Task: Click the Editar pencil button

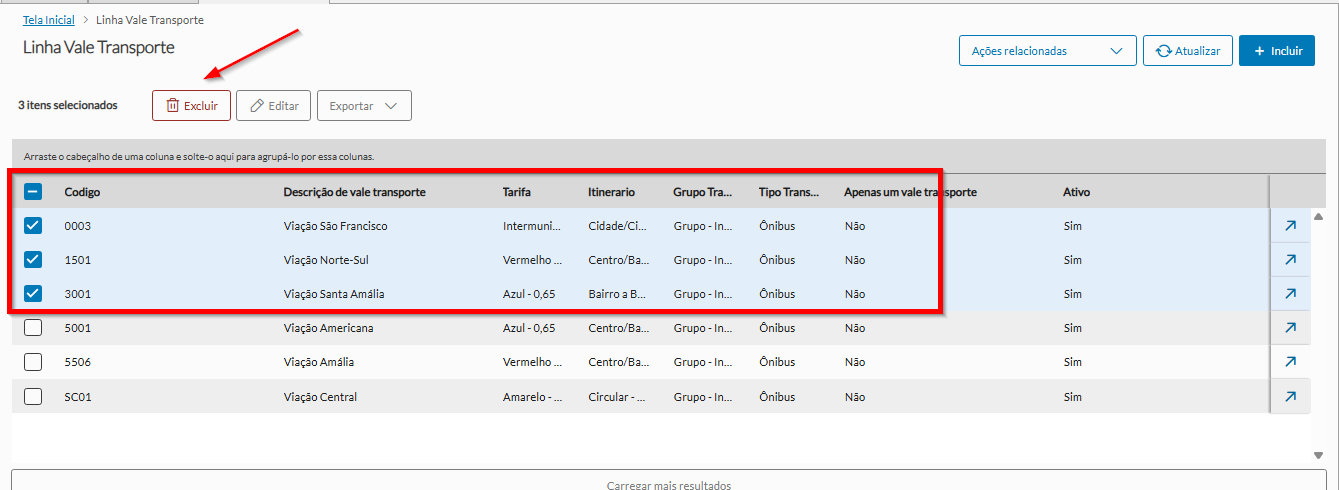Action: 273,106
